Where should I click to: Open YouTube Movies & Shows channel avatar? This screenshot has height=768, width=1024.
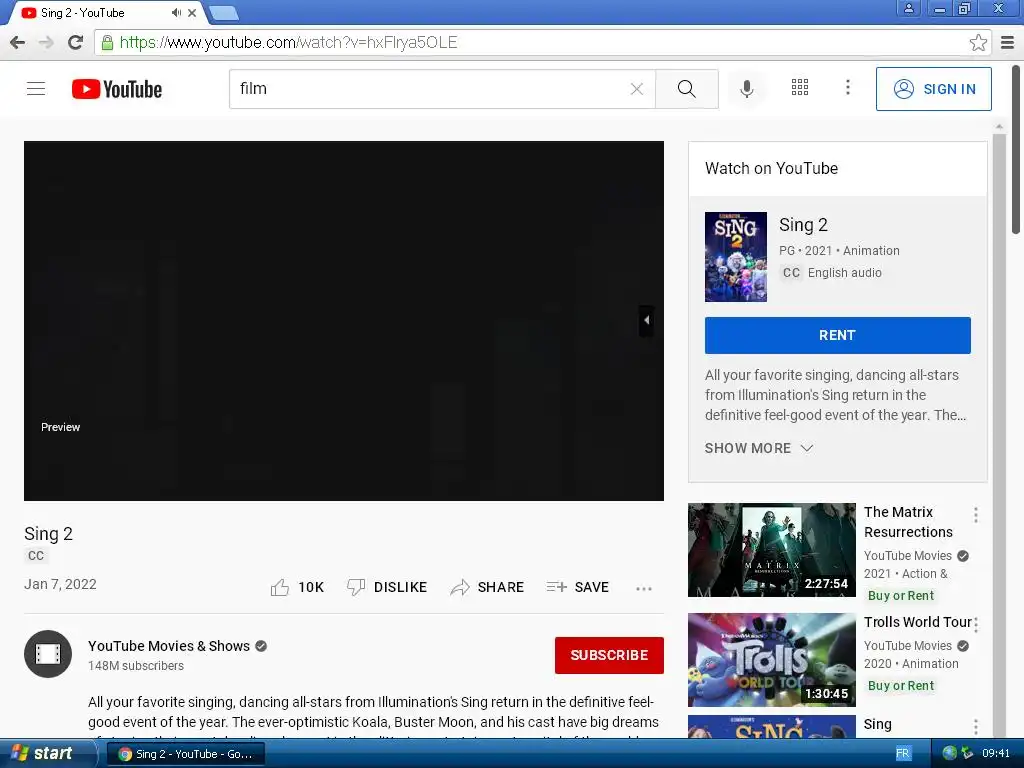pyautogui.click(x=48, y=654)
